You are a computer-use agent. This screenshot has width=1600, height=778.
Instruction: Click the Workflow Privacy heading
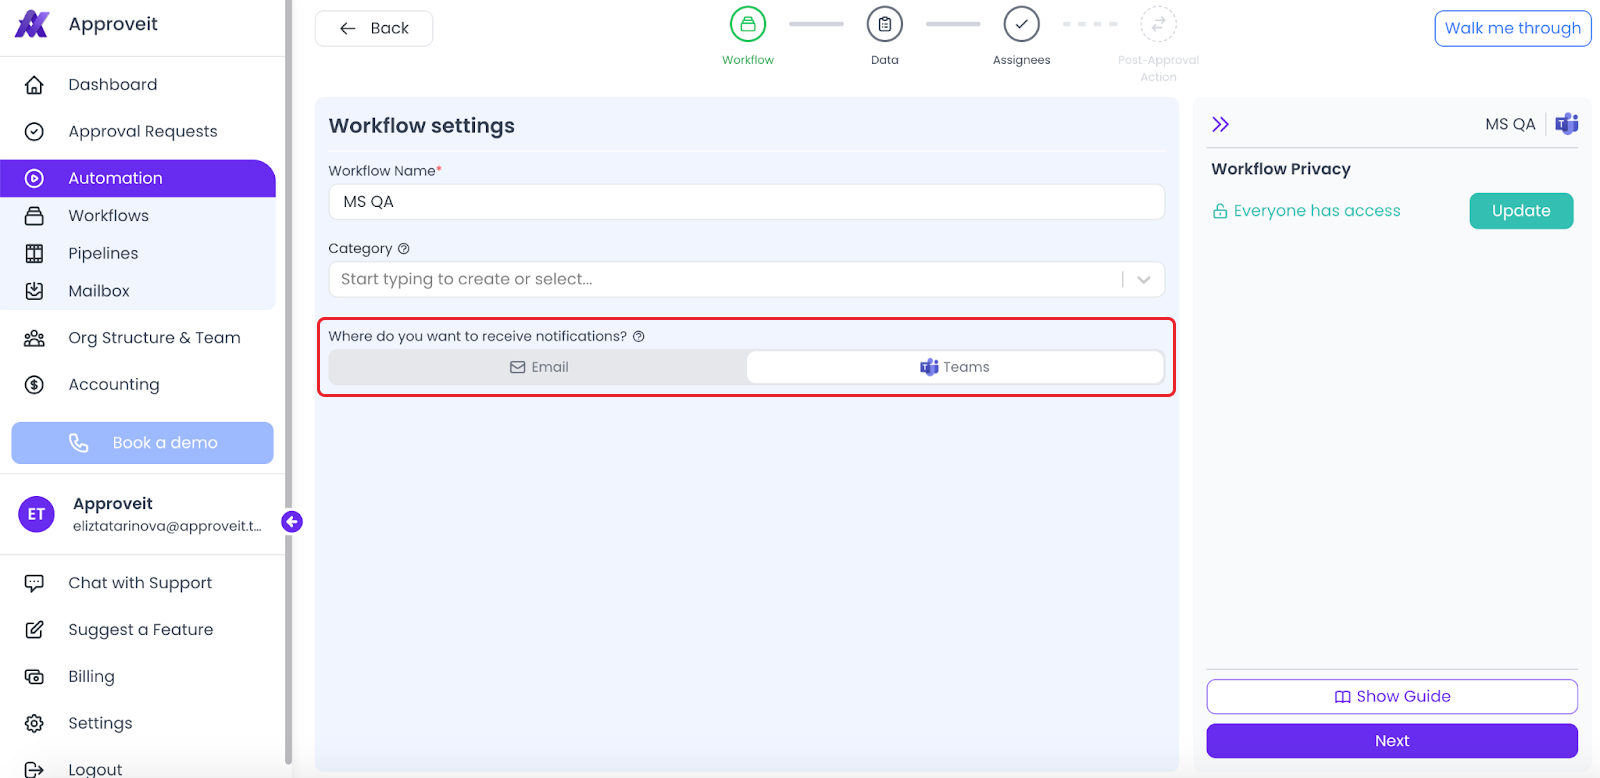coord(1281,169)
